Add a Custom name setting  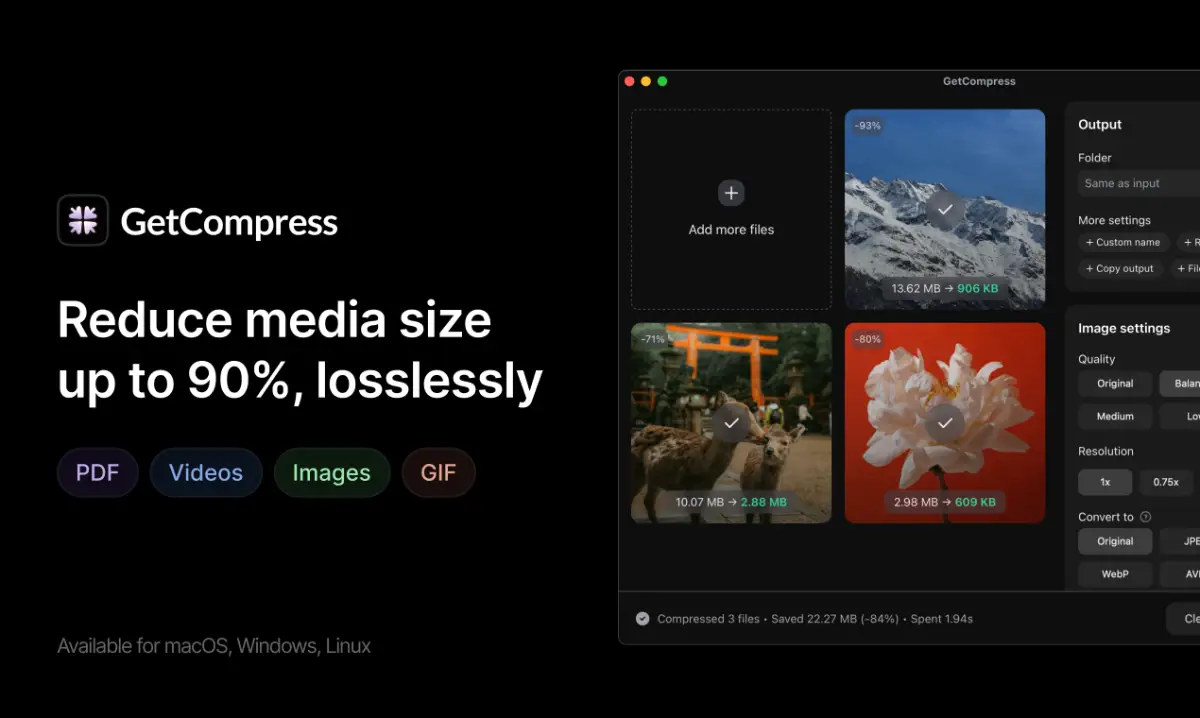tap(1123, 242)
